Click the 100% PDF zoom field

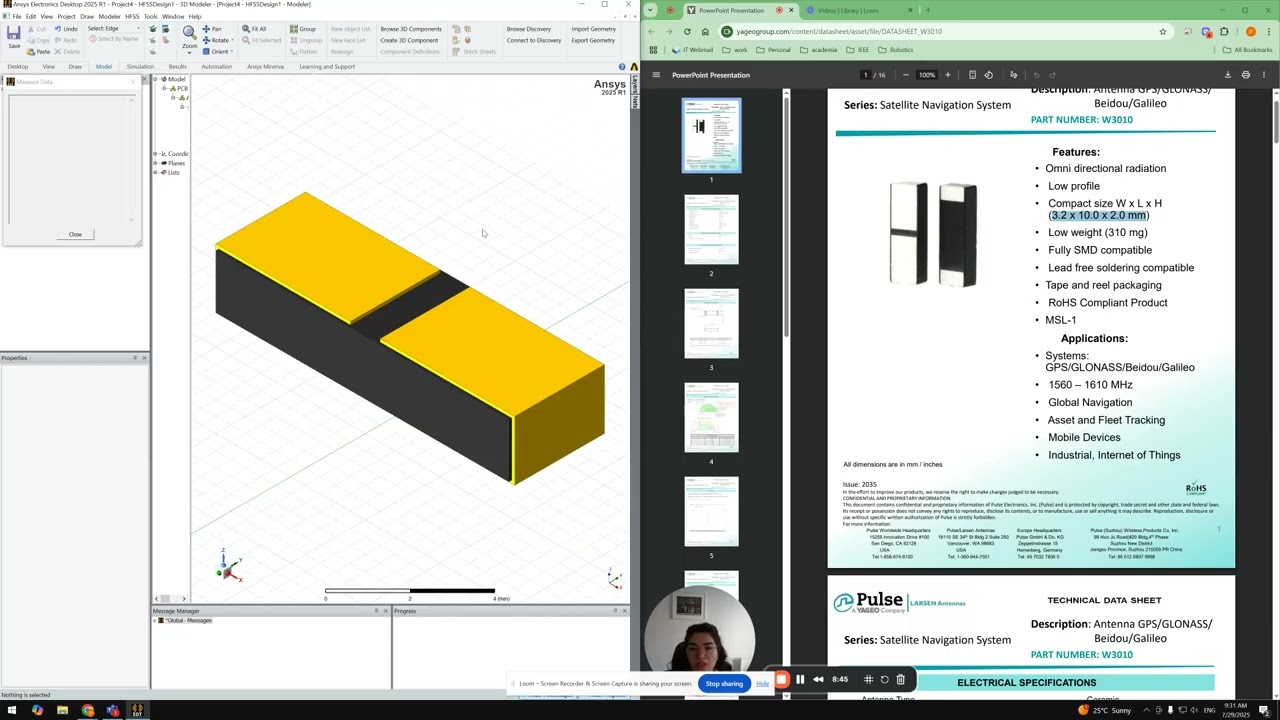click(x=927, y=75)
